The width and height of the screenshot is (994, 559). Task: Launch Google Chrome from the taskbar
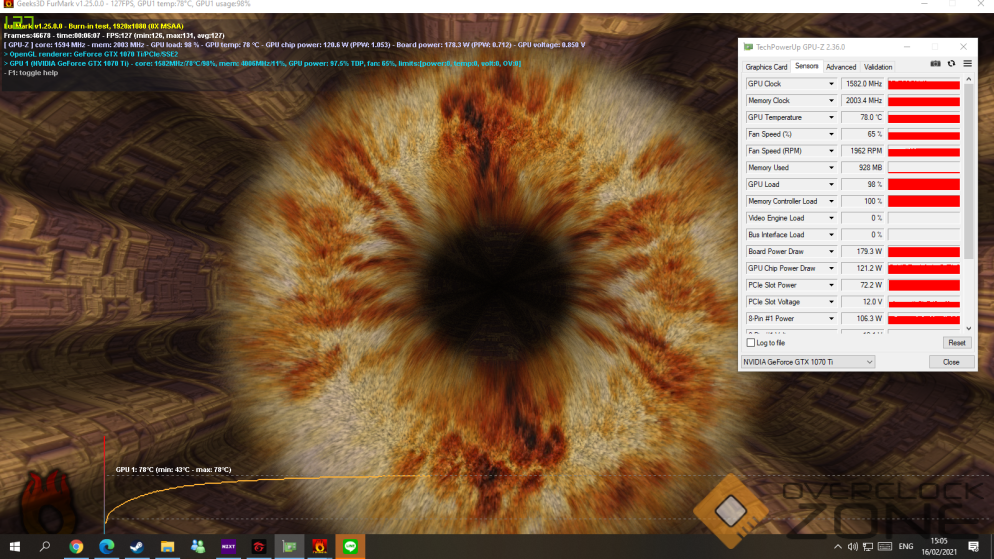76,547
